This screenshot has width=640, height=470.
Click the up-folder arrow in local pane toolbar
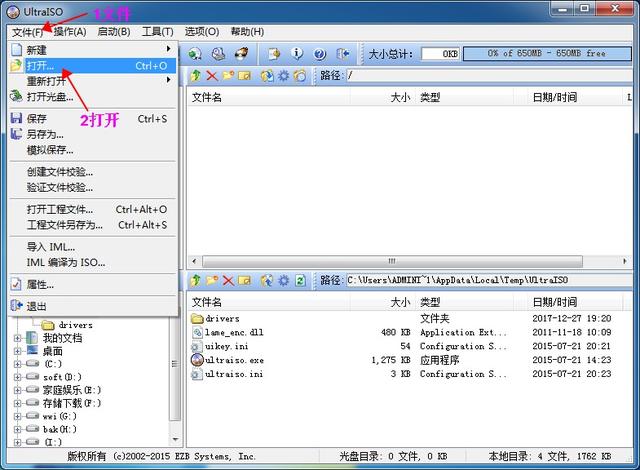pos(196,280)
